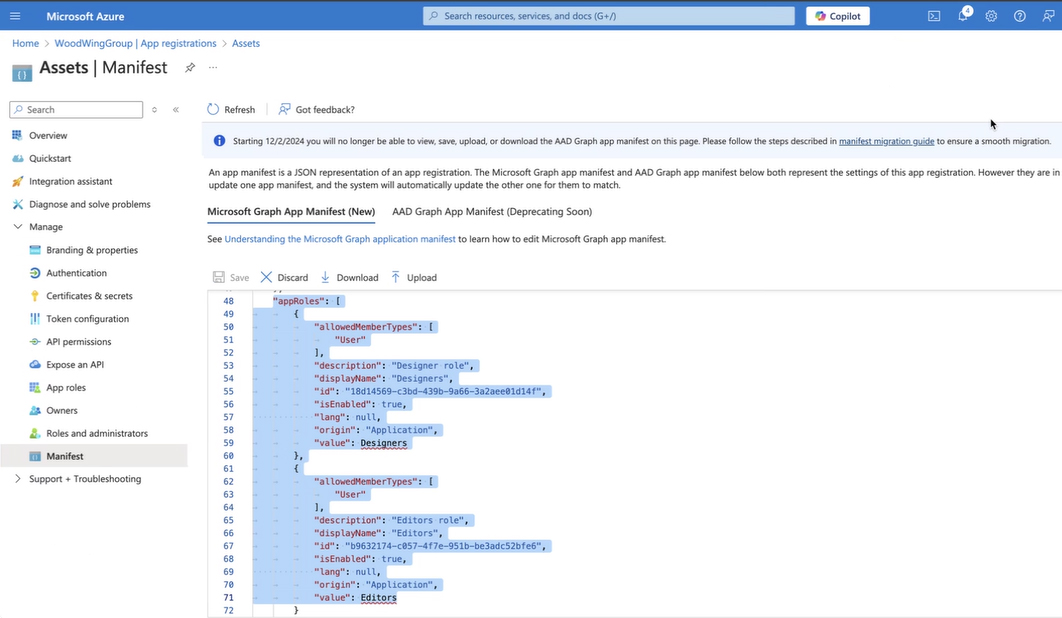
Task: Go to Home breadcrumb
Action: [x=26, y=43]
